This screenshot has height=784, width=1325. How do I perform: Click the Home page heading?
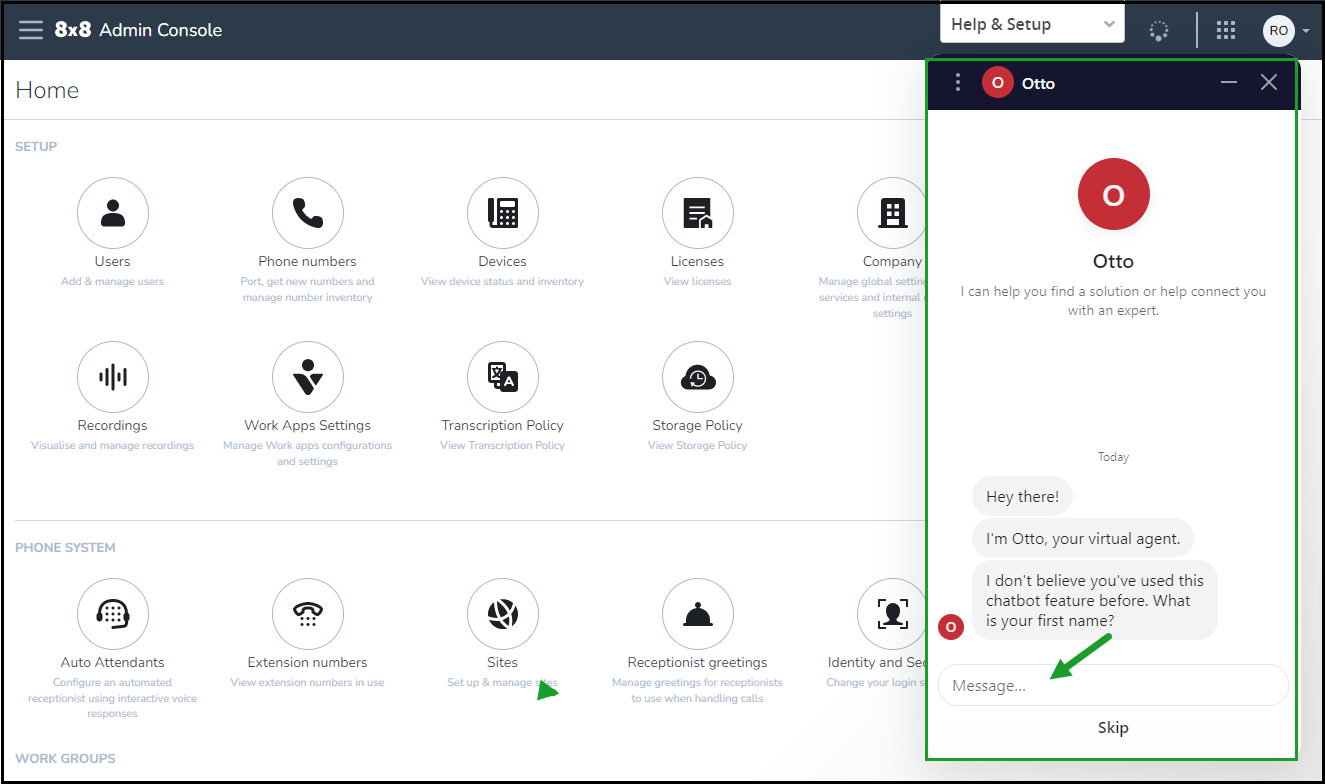point(47,90)
